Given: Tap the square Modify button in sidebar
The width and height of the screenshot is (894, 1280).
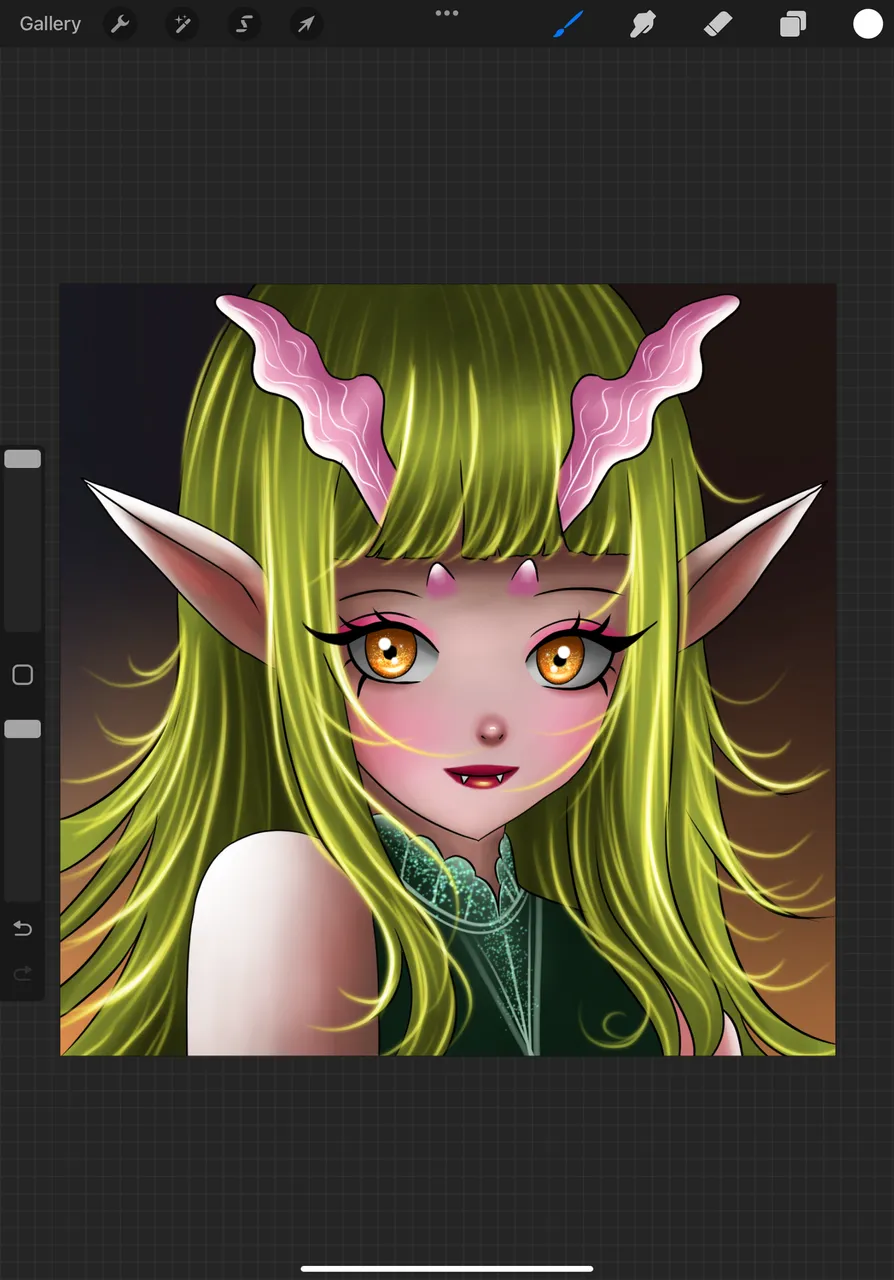Looking at the screenshot, I should point(22,675).
